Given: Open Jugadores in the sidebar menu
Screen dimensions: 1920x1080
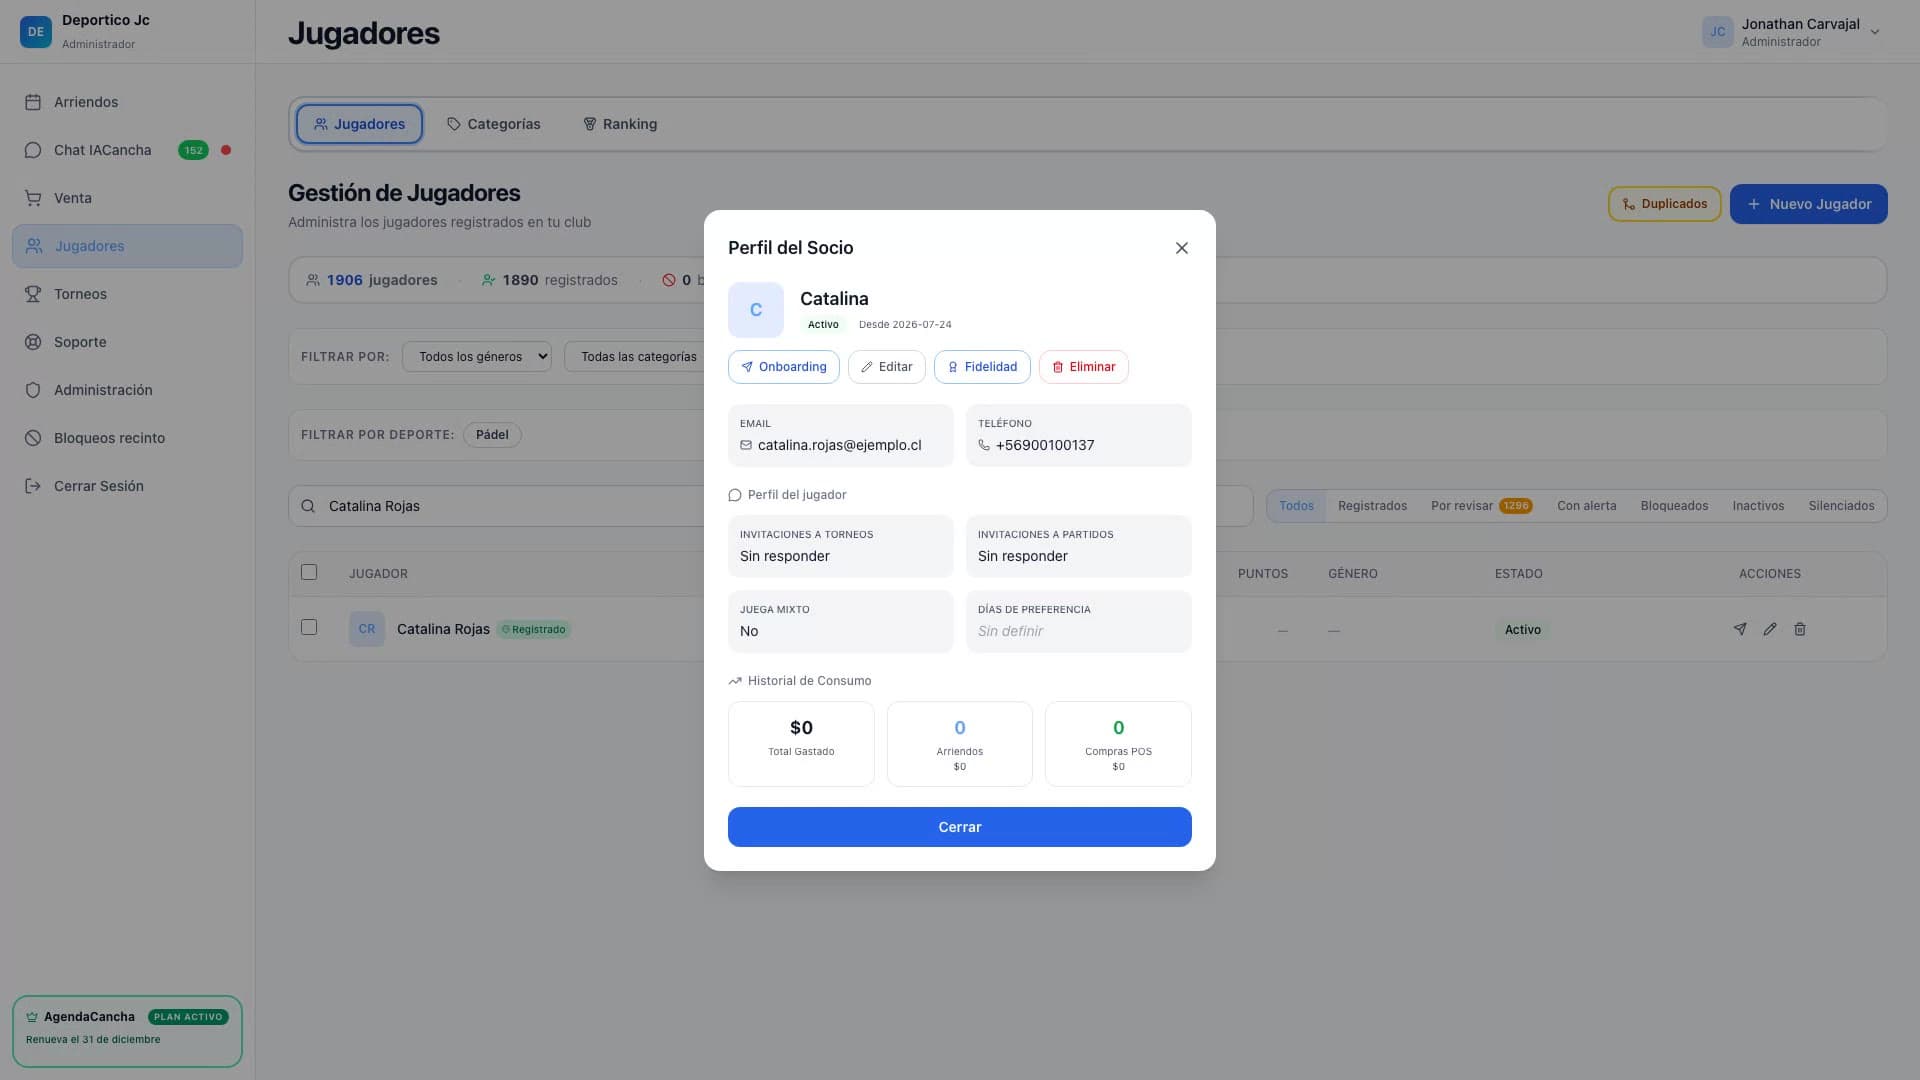Looking at the screenshot, I should tap(127, 246).
